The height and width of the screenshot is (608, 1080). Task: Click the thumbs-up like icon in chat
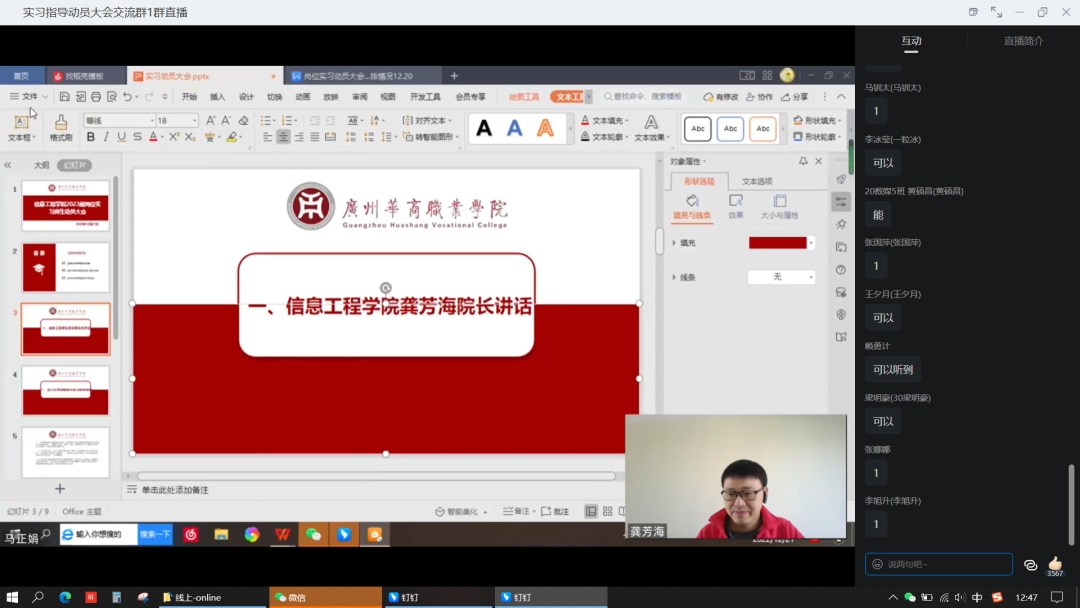click(x=1055, y=564)
